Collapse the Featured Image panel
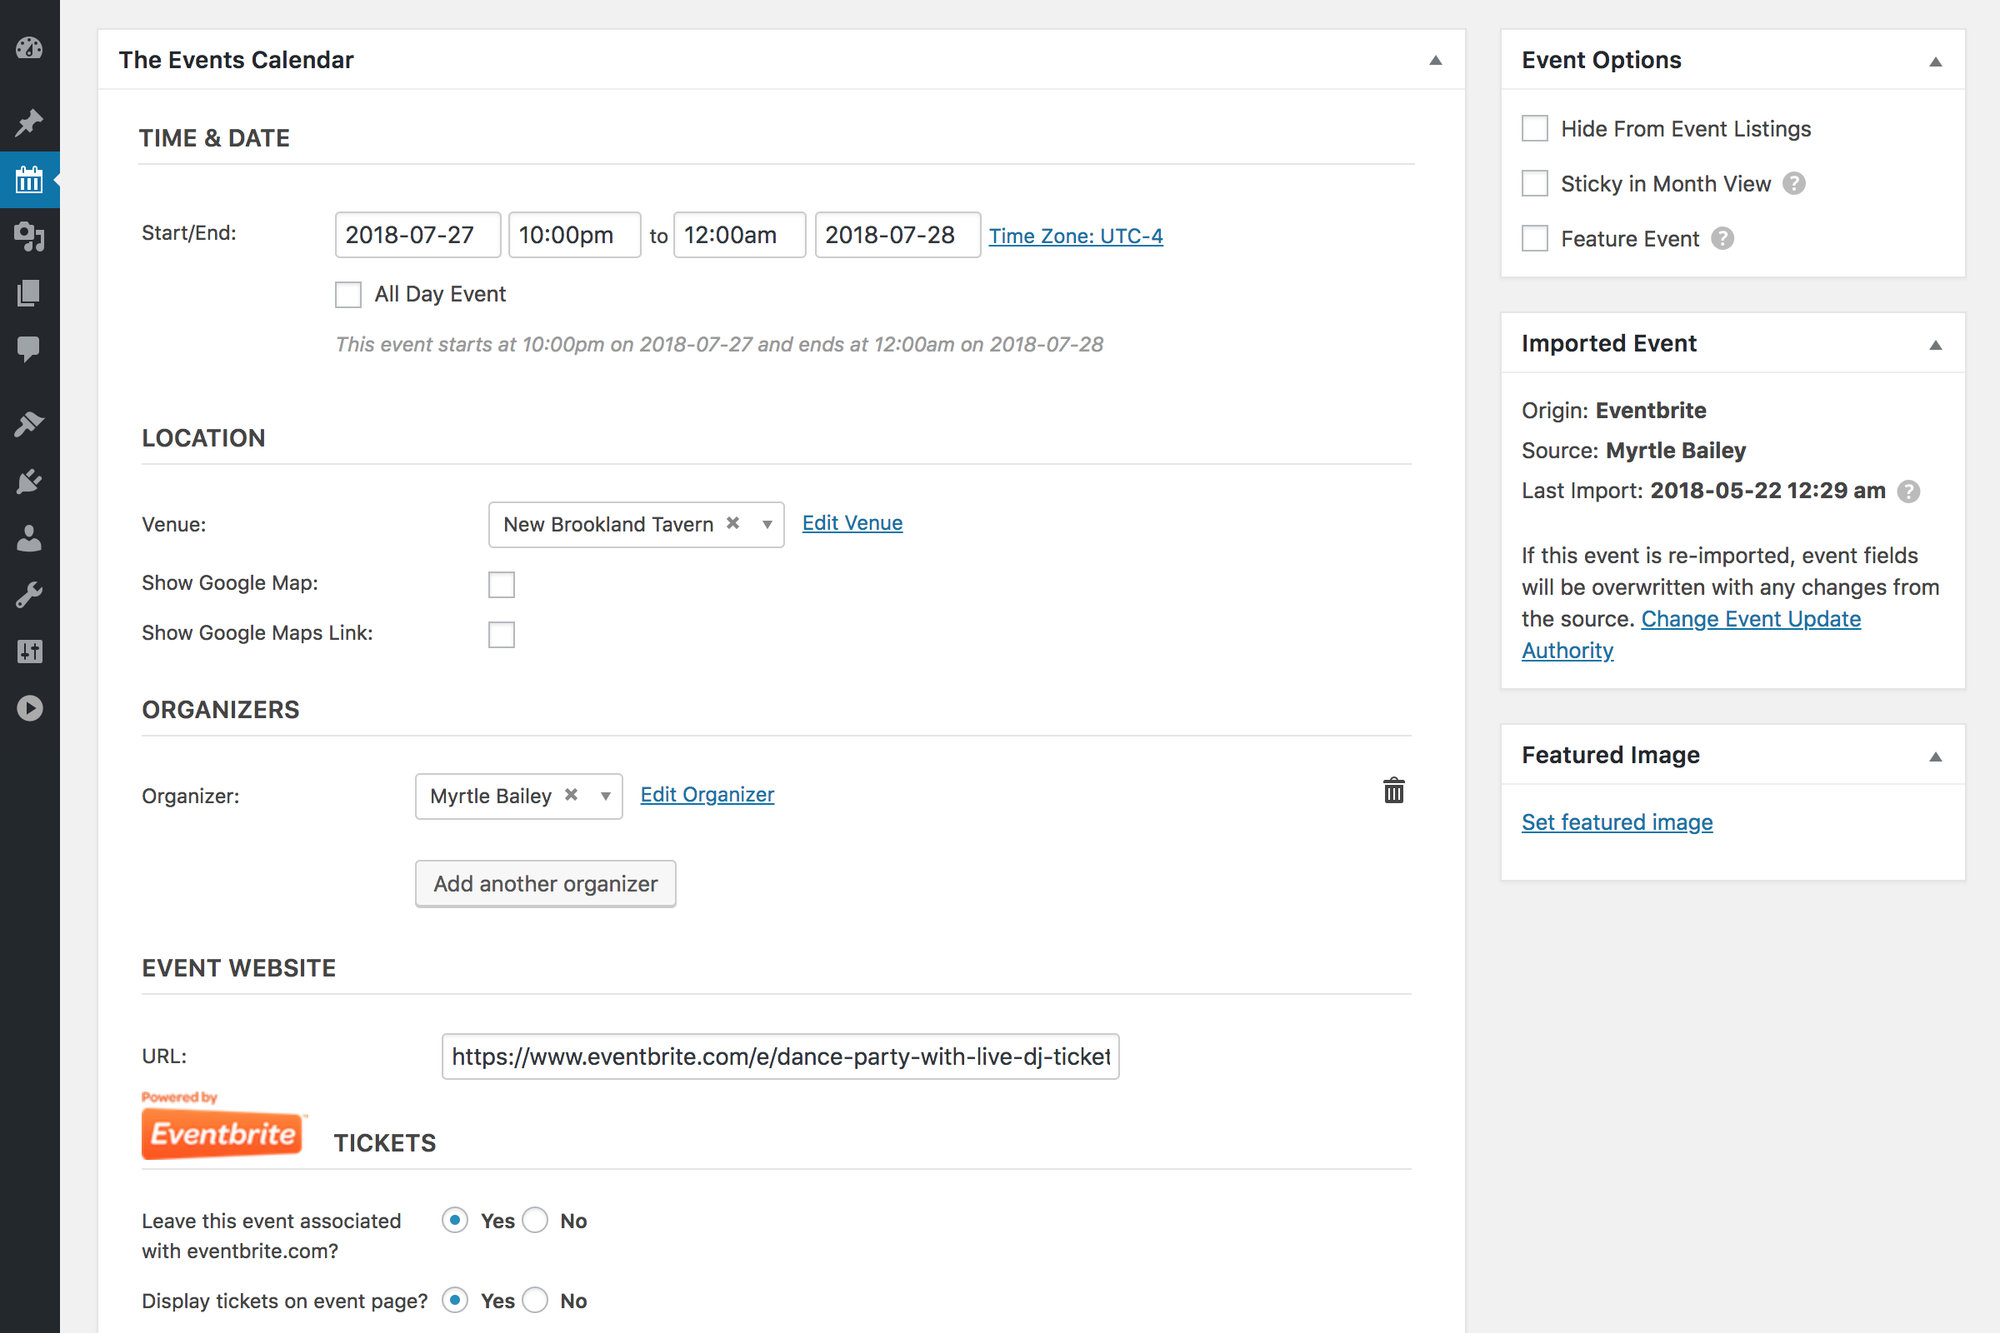Screen dimensions: 2000x1333 click(1935, 757)
